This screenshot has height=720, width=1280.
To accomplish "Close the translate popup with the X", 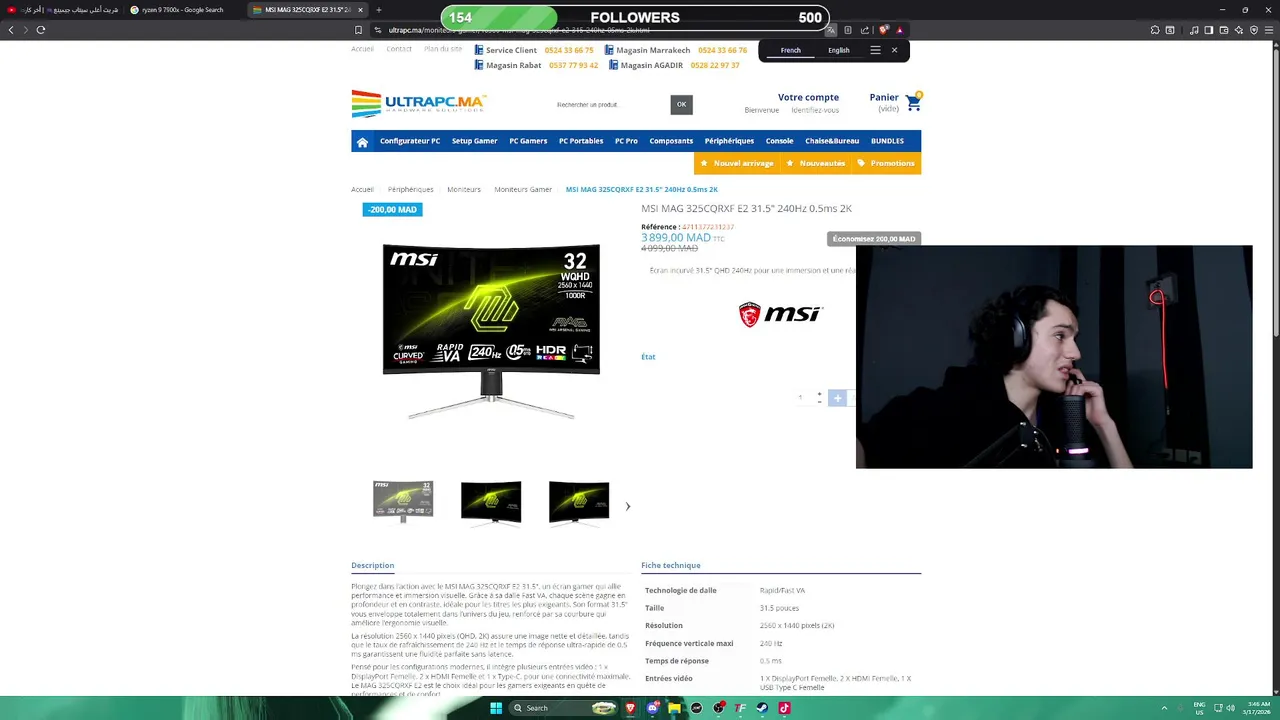I will [894, 50].
